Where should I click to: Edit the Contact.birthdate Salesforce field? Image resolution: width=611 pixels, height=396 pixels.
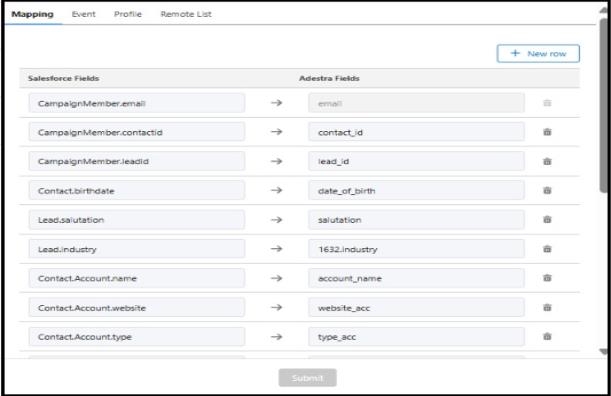pyautogui.click(x=137, y=191)
